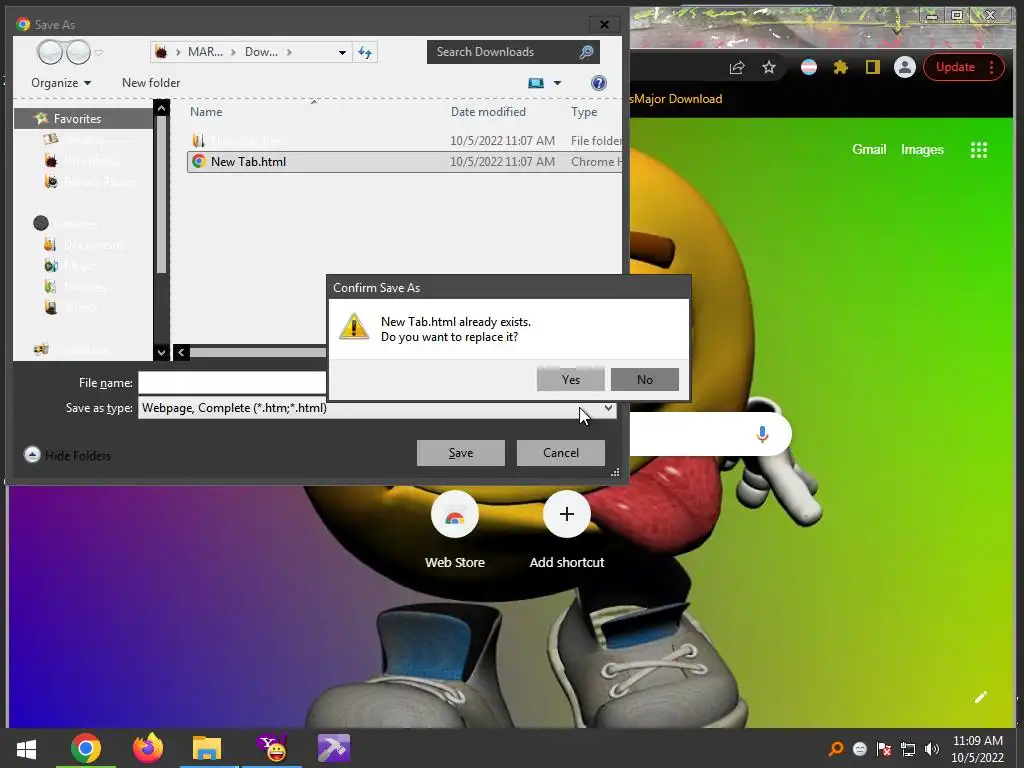The width and height of the screenshot is (1024, 768).
Task: Launch Firefox from the taskbar
Action: click(x=148, y=748)
